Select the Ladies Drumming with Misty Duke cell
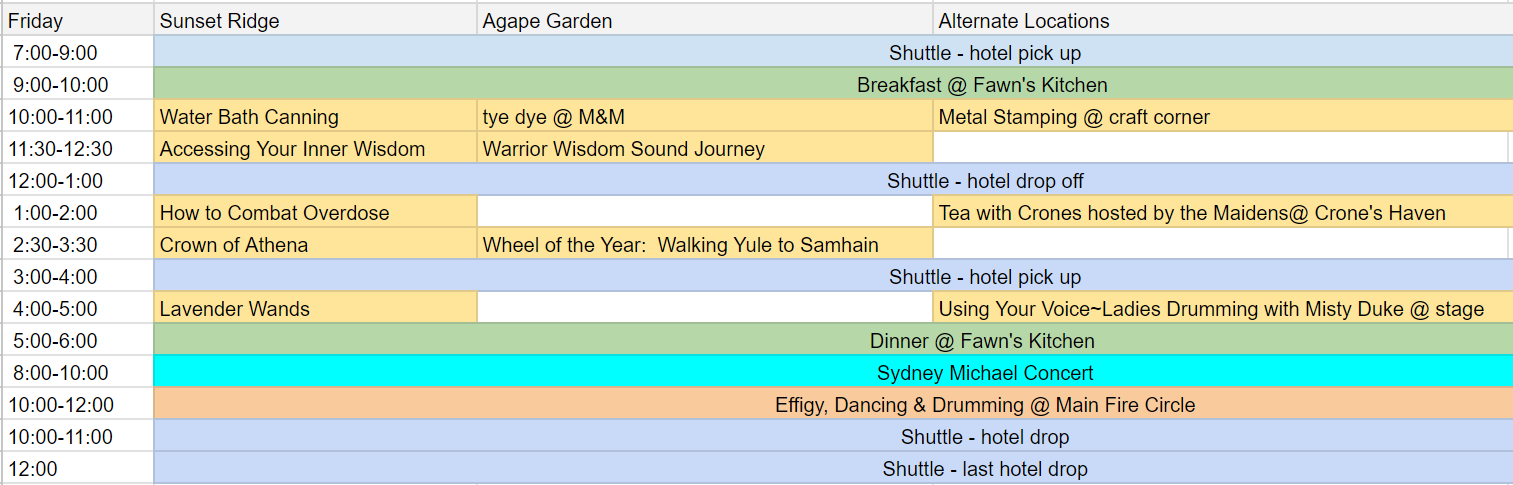Image resolution: width=1513 pixels, height=485 pixels. (x=1223, y=308)
